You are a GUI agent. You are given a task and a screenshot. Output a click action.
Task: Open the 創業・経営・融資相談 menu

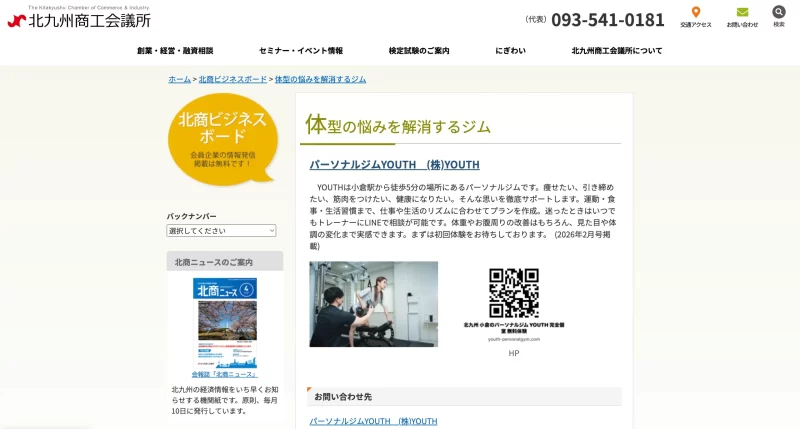[175, 51]
